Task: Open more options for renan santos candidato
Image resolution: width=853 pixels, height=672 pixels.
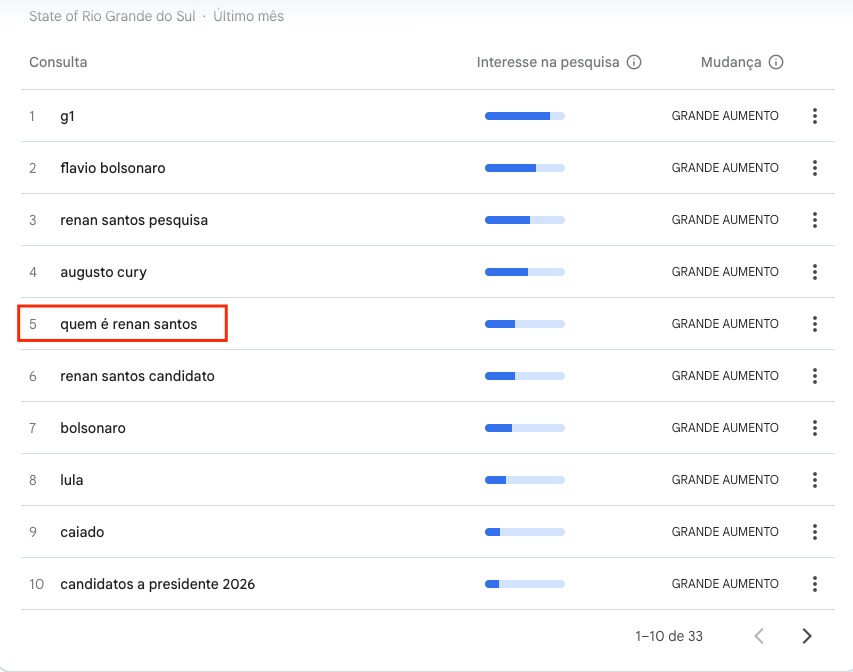Action: (x=814, y=376)
